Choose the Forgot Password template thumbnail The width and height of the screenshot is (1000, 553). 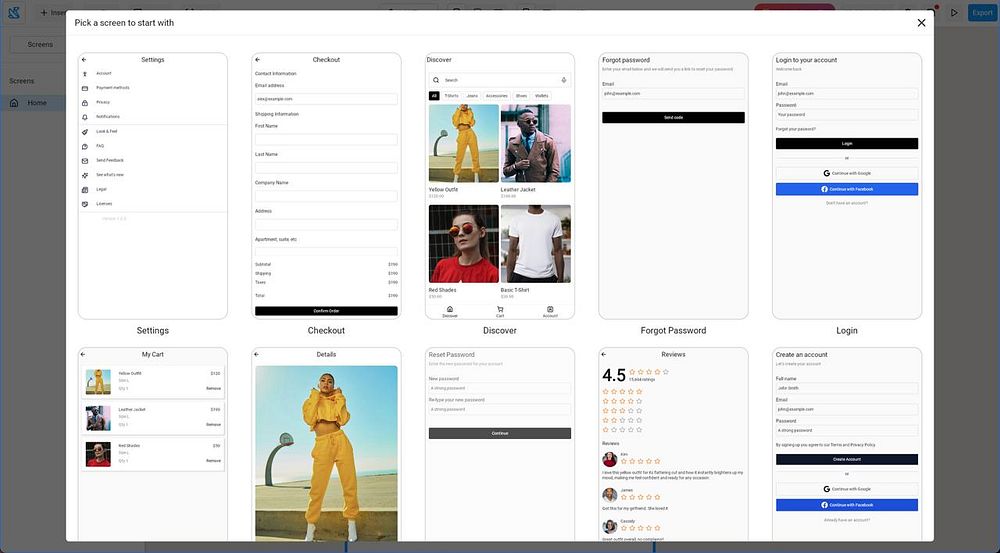click(673, 186)
